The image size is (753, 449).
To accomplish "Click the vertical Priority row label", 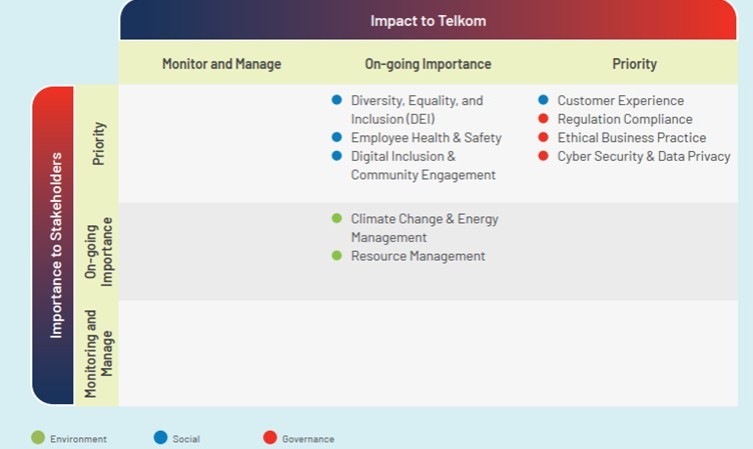I will [x=98, y=144].
